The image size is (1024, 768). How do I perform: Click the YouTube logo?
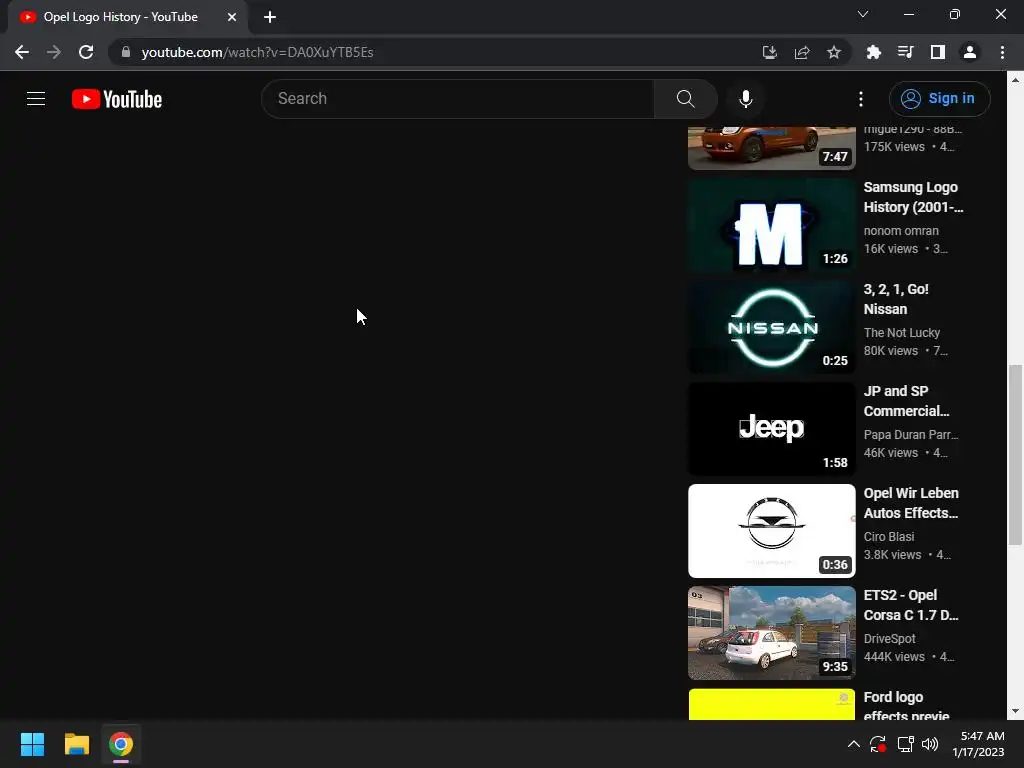(x=117, y=99)
